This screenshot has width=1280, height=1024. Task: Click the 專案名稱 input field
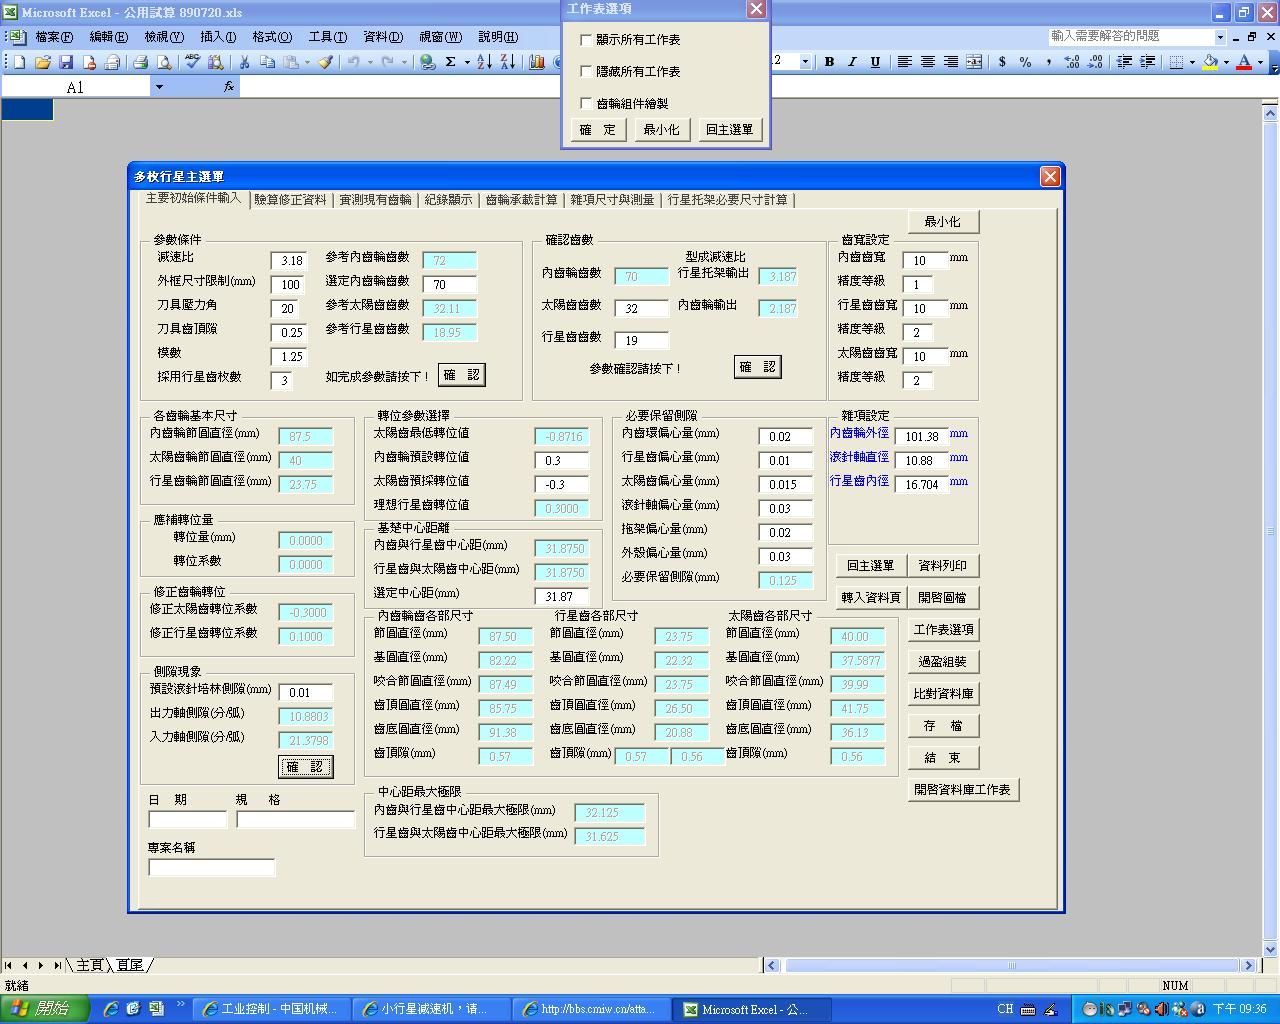pyautogui.click(x=211, y=868)
